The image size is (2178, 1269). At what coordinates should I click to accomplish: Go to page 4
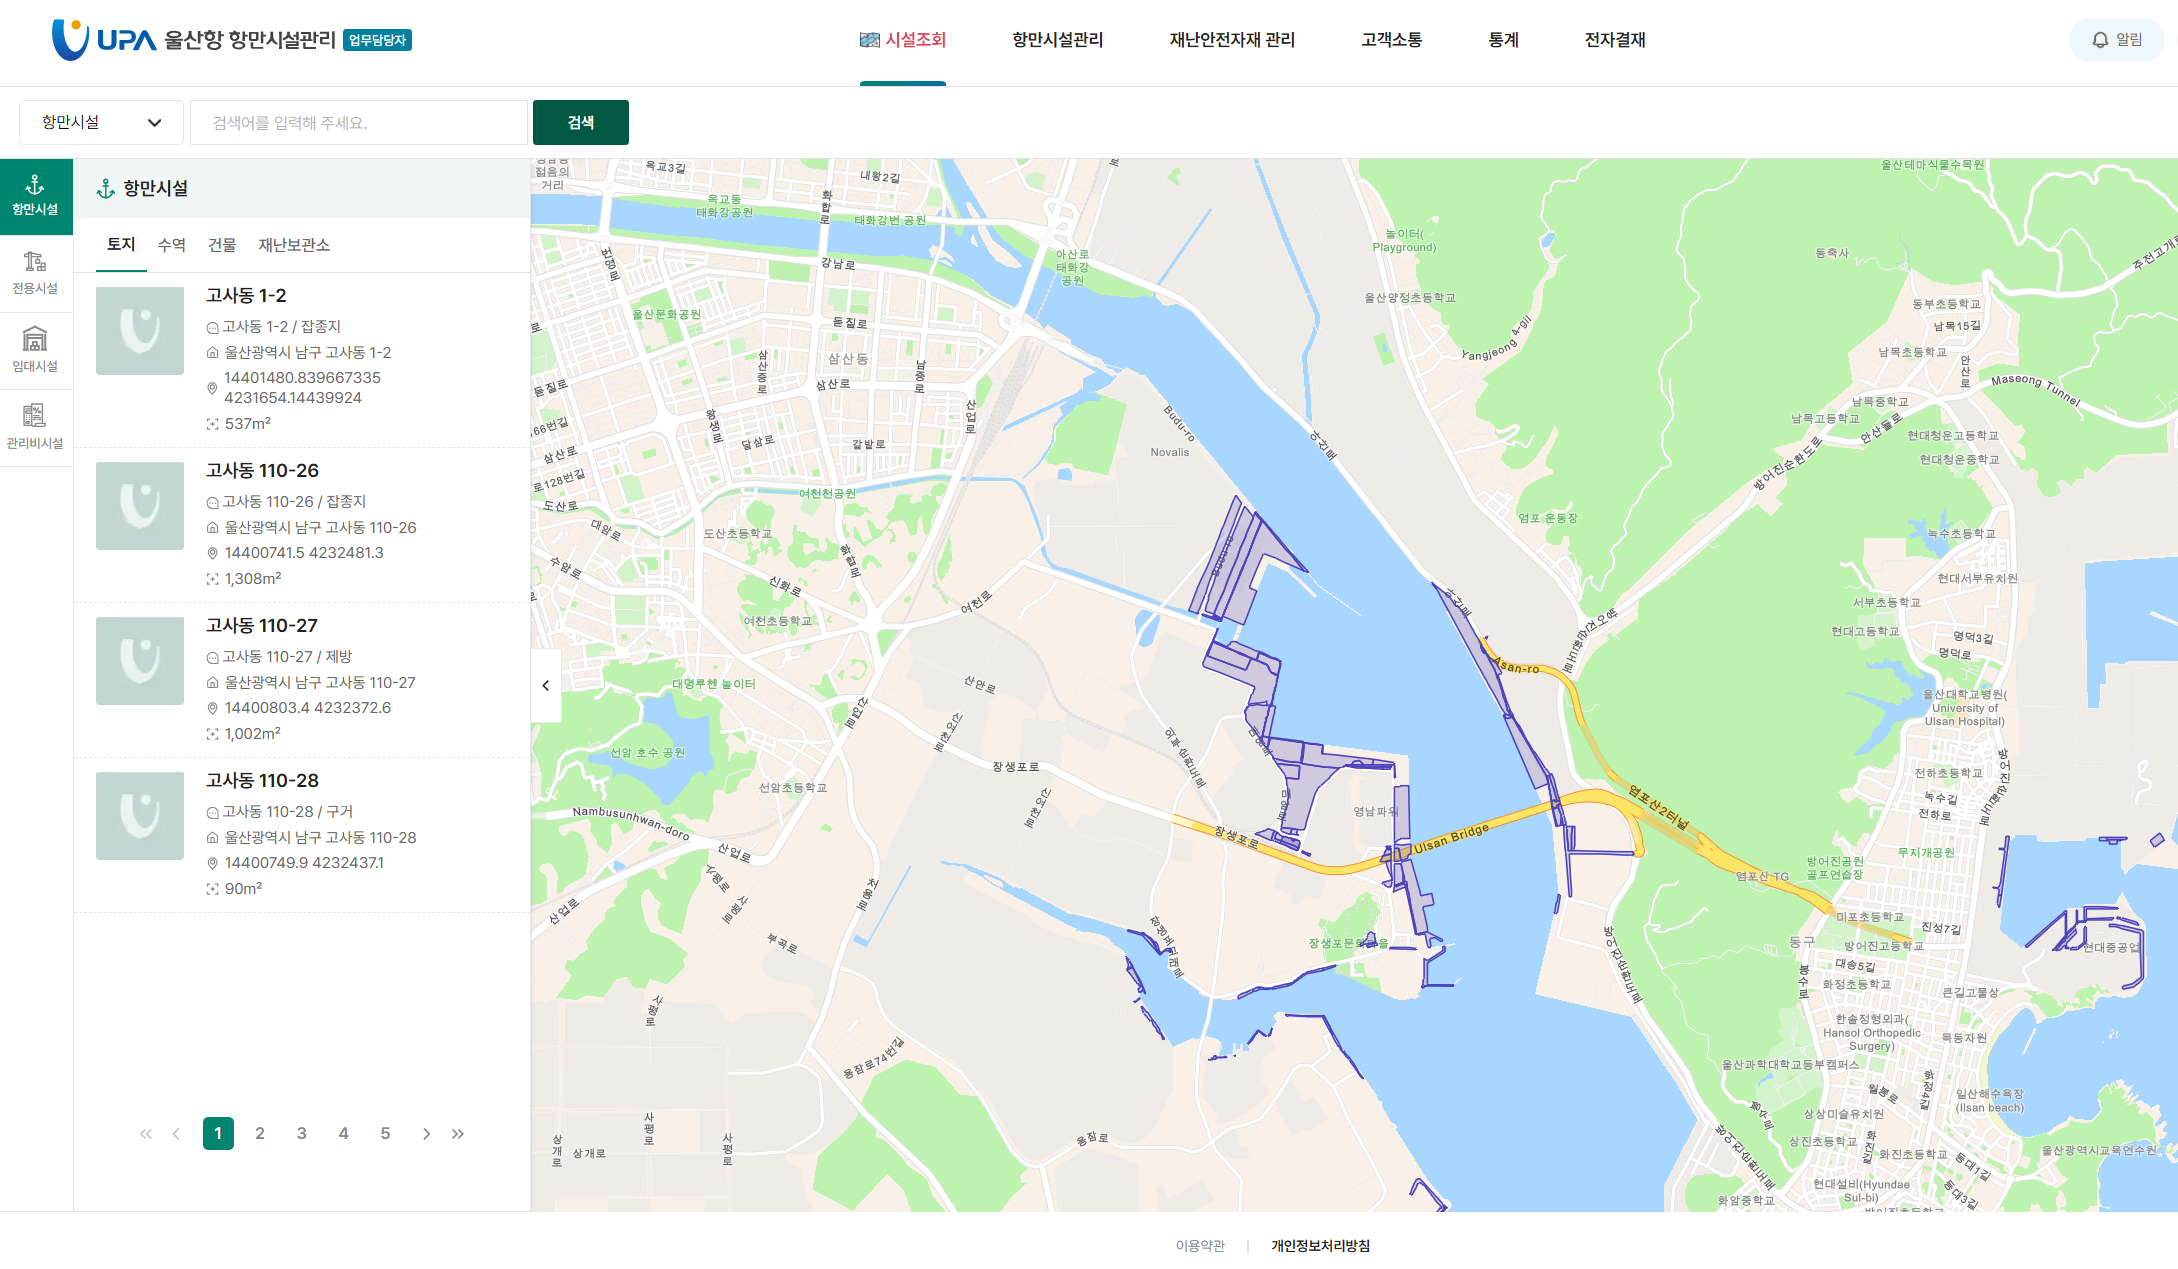click(344, 1133)
